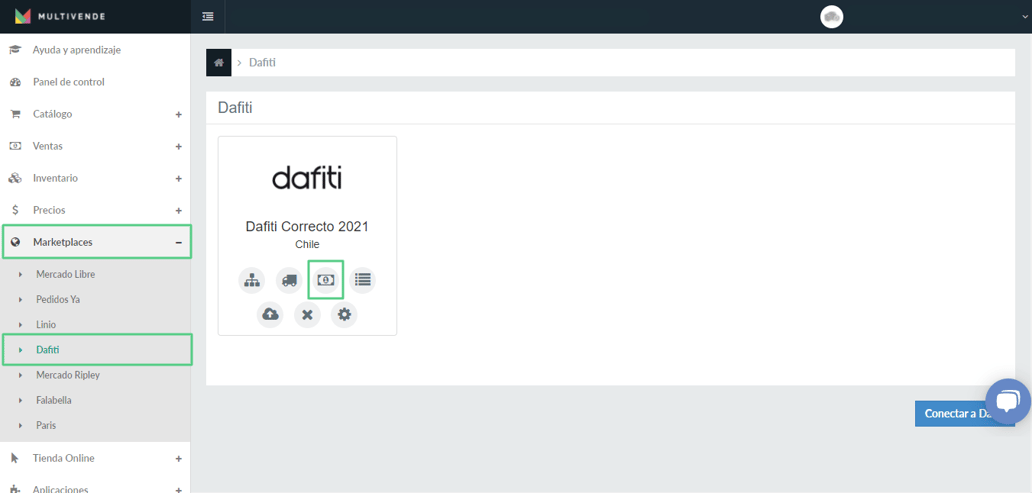Click the hierarchy/sitemap icon on Dafiti card
The width and height of the screenshot is (1032, 493).
251,280
